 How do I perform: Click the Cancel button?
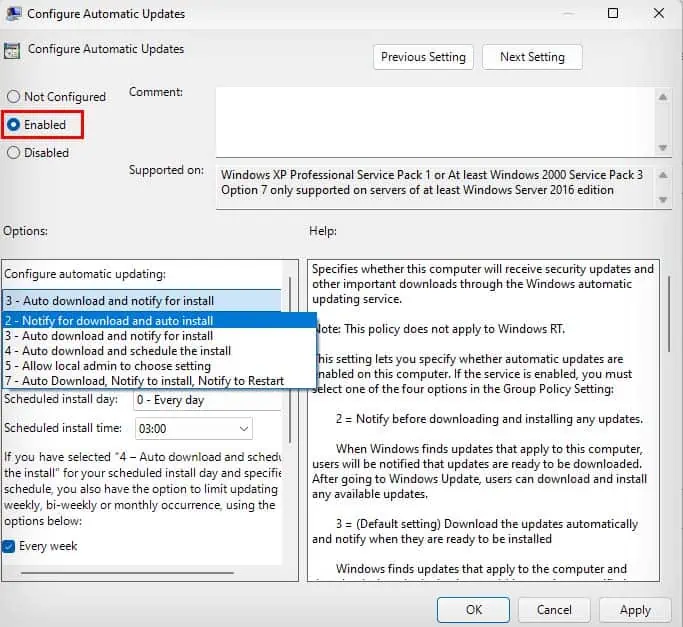tap(554, 610)
